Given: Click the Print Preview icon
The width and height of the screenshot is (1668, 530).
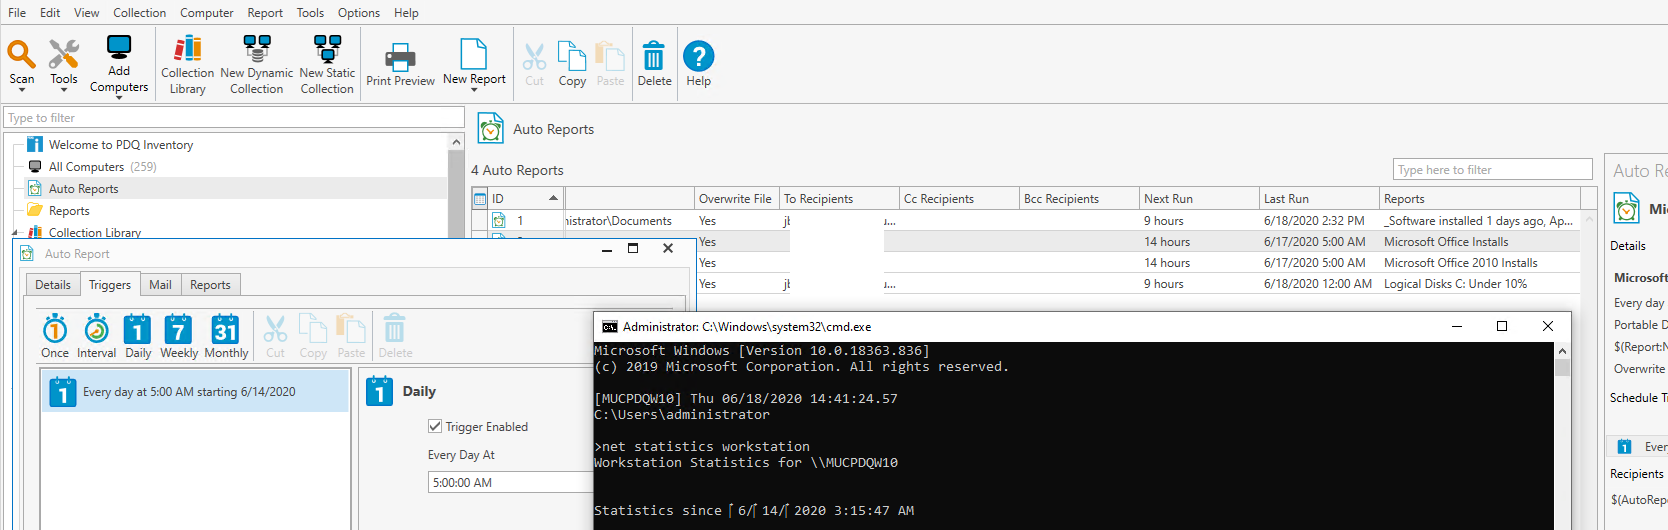Looking at the screenshot, I should pos(400,64).
